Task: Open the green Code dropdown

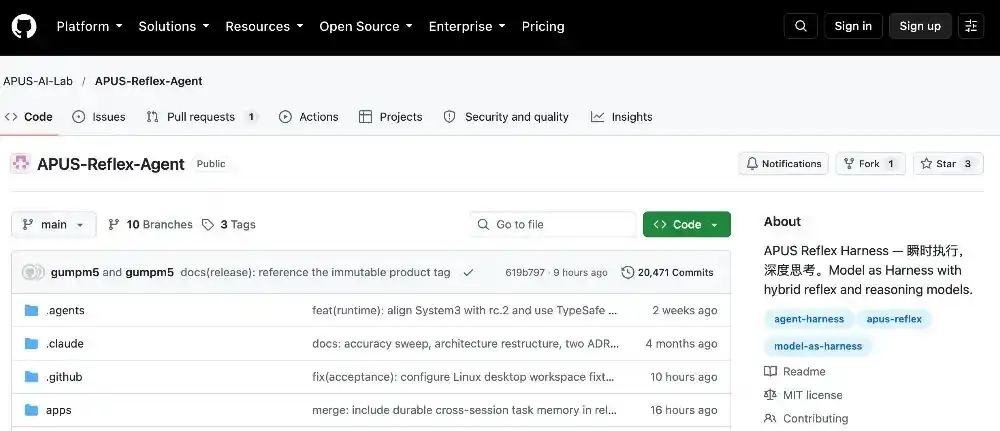Action: click(687, 224)
